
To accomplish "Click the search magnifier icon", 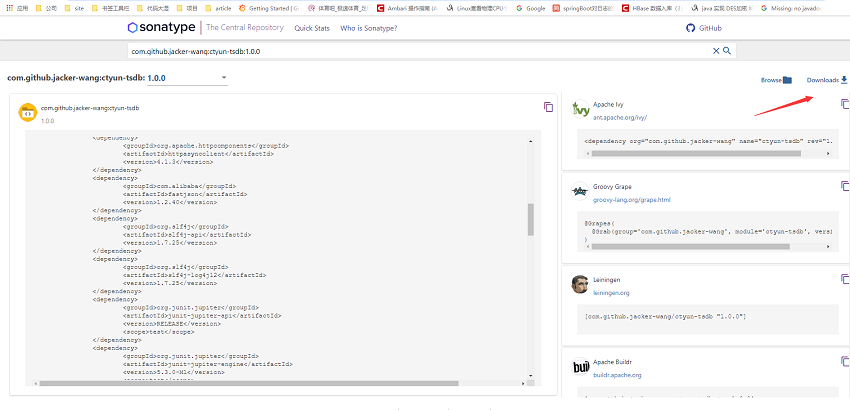I will (x=727, y=50).
